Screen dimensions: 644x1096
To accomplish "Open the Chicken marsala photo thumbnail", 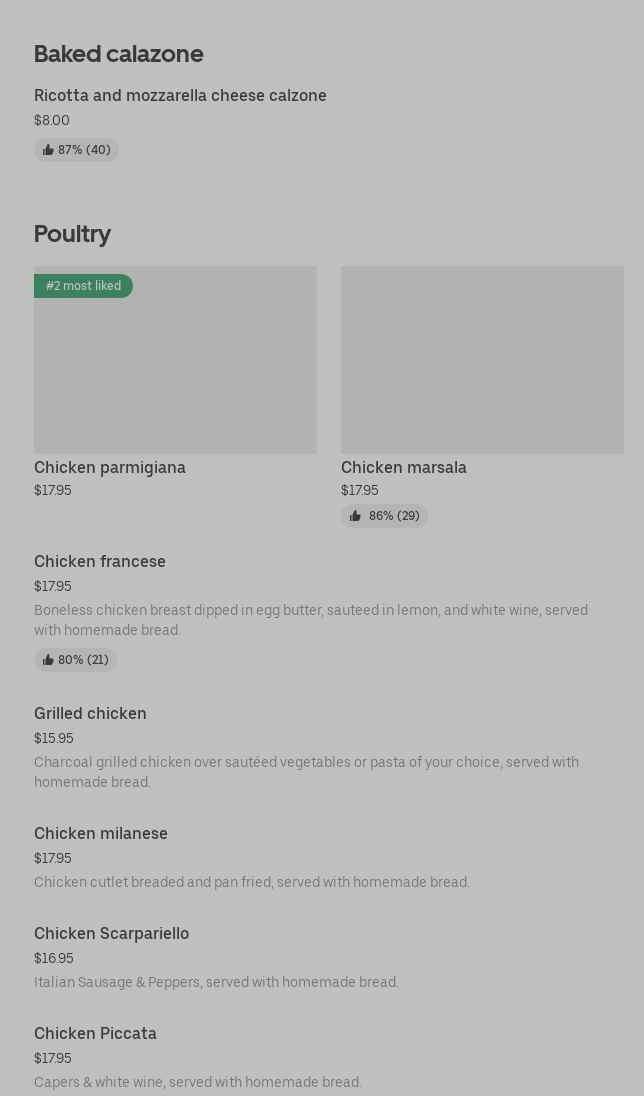I will point(482,360).
